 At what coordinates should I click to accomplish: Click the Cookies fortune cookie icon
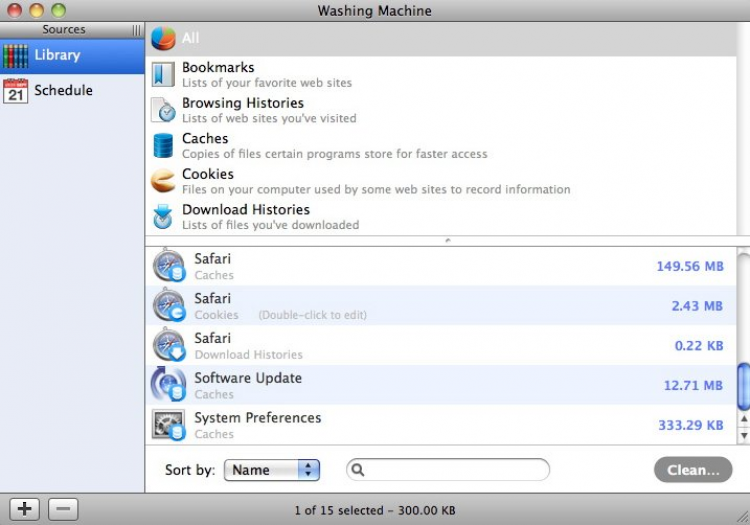163,181
